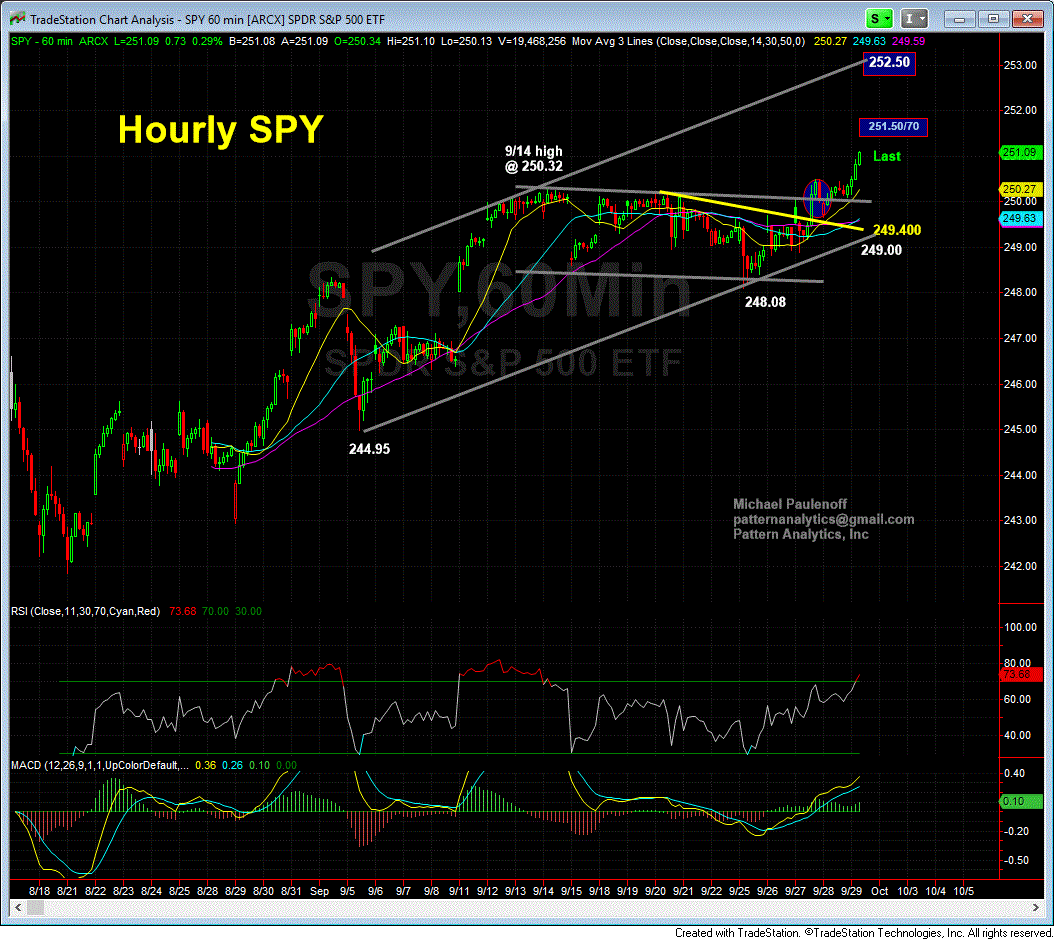The image size is (1054, 939).
Task: Click the TradeStation icon in the title bar
Action: click(17, 19)
